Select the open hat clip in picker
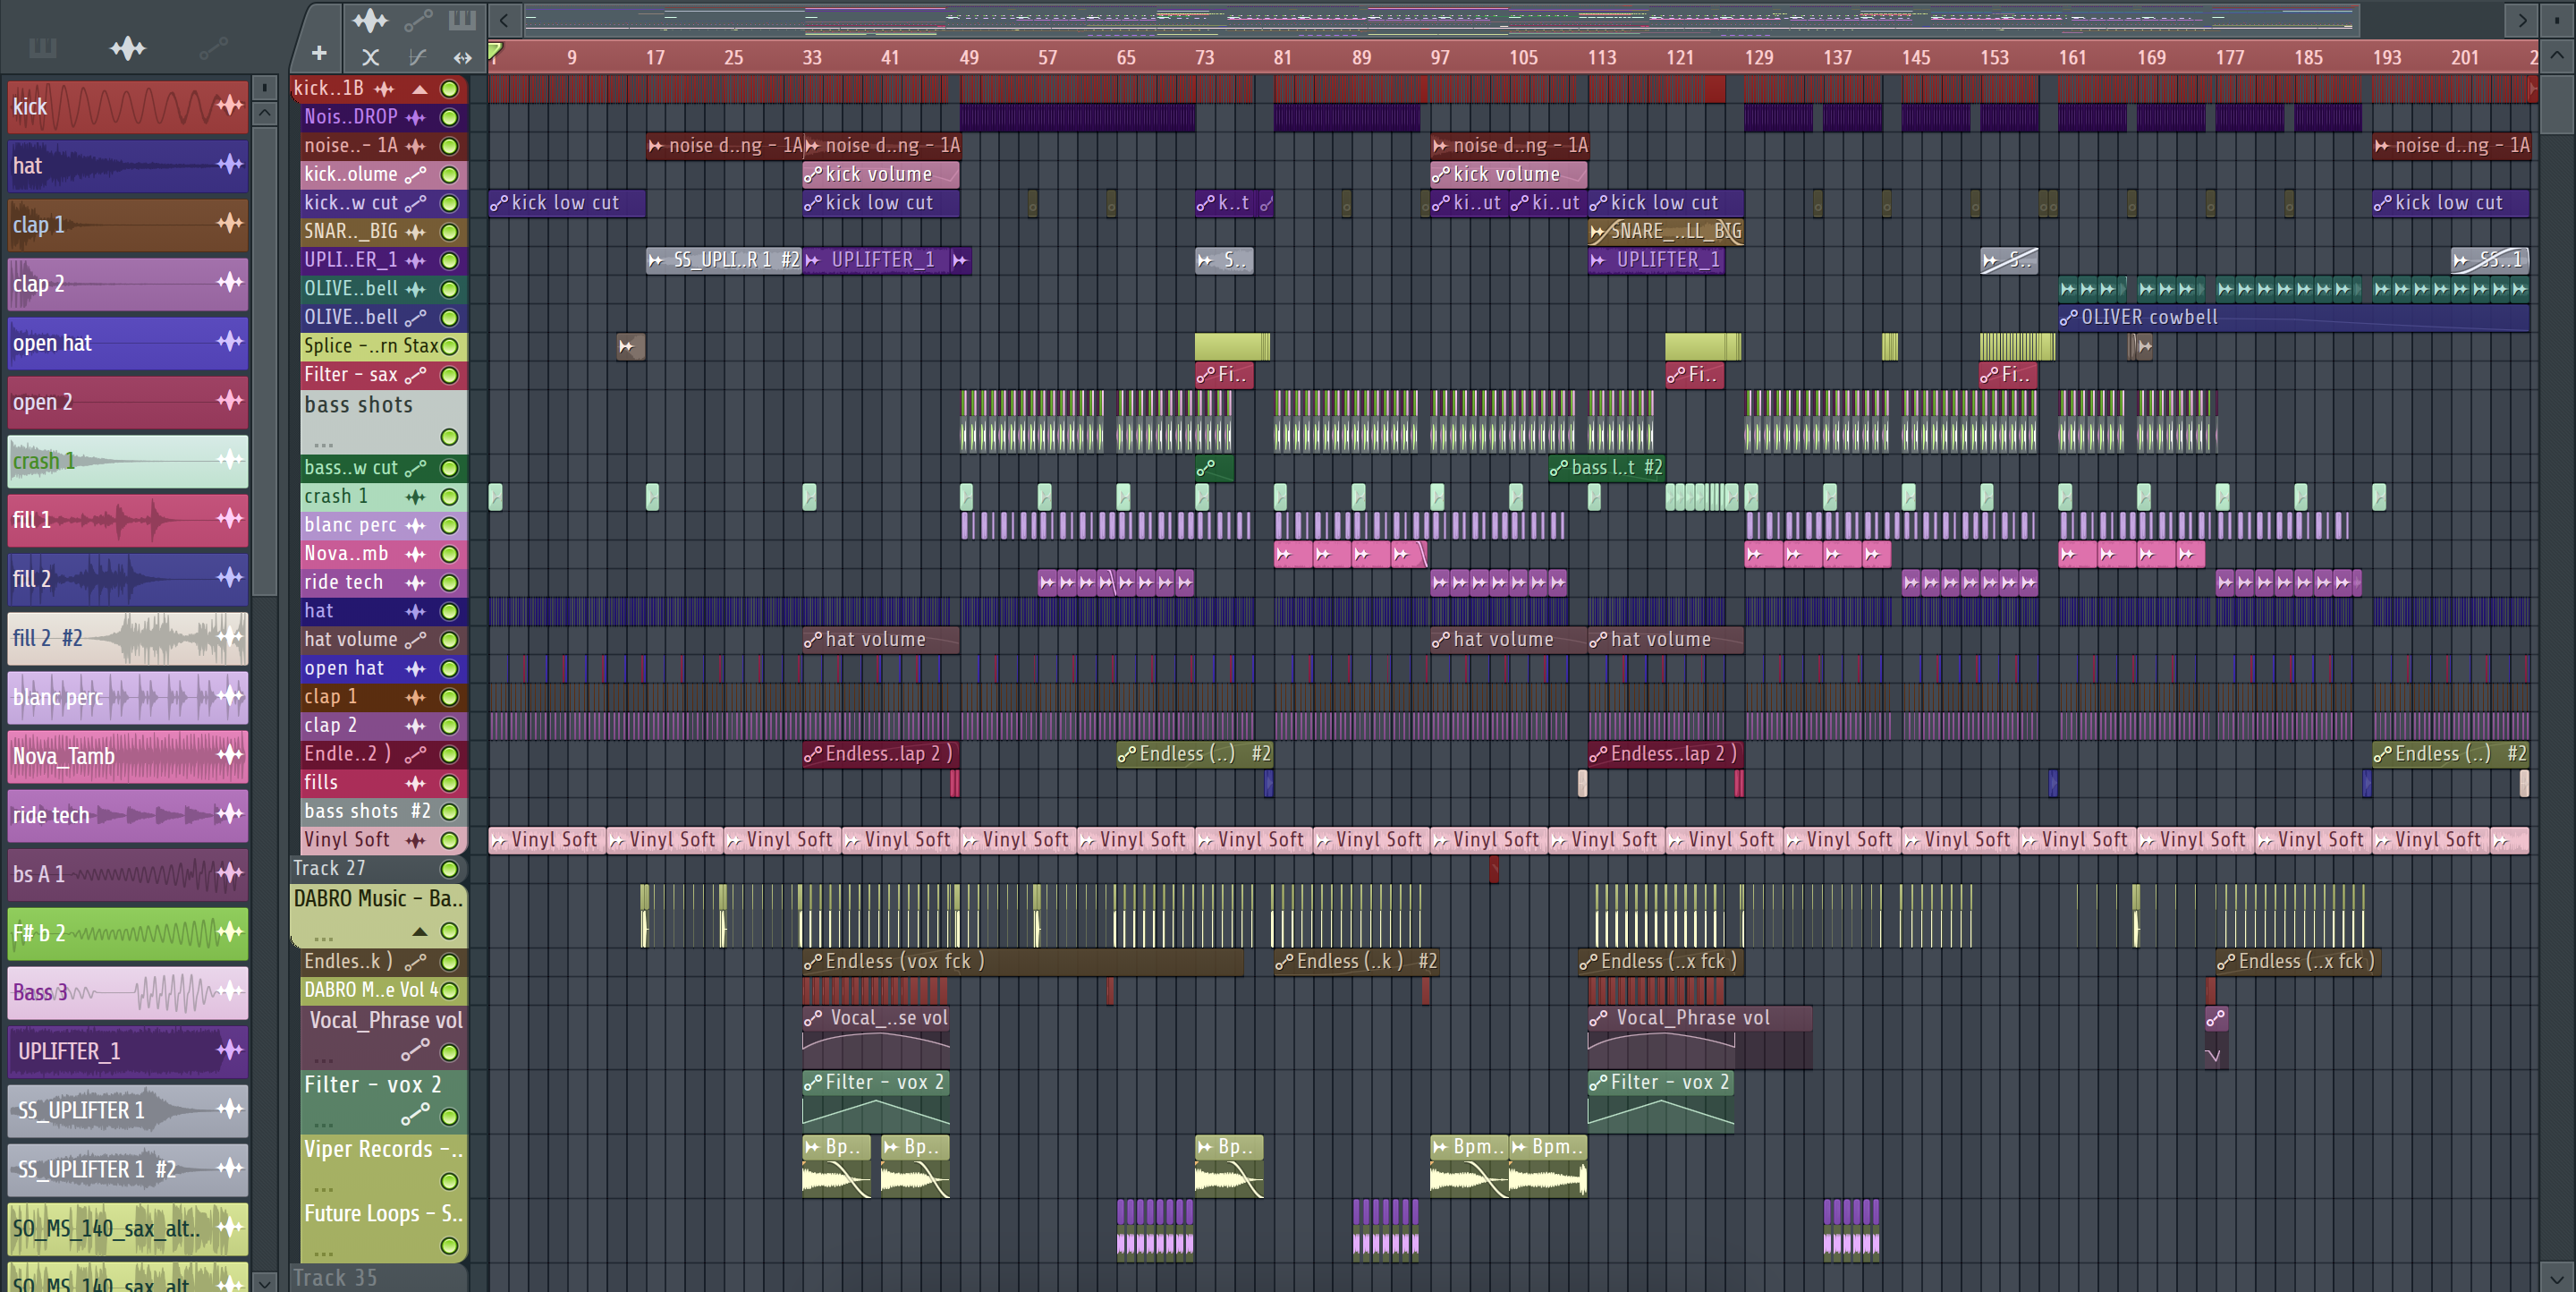This screenshot has height=1292, width=2576. (128, 343)
